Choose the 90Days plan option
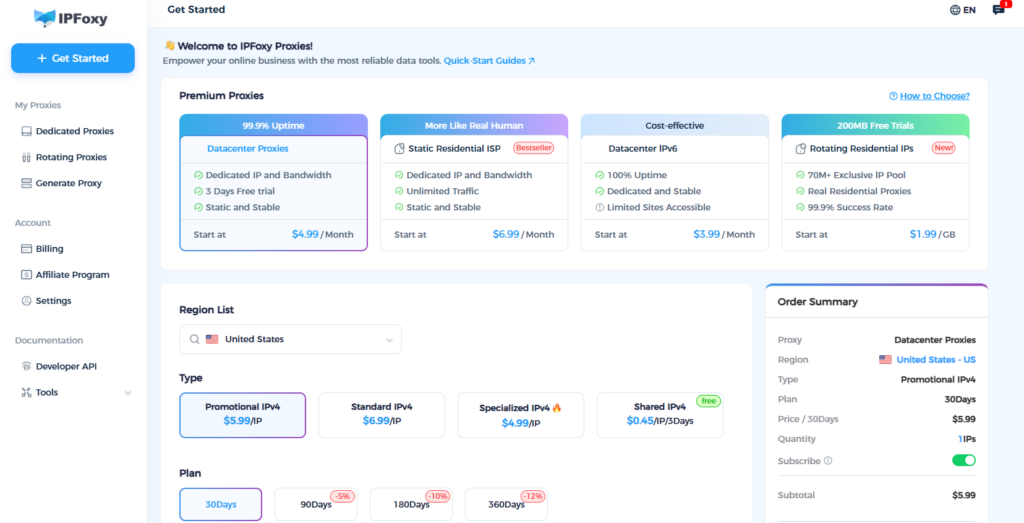This screenshot has height=523, width=1024. click(316, 504)
